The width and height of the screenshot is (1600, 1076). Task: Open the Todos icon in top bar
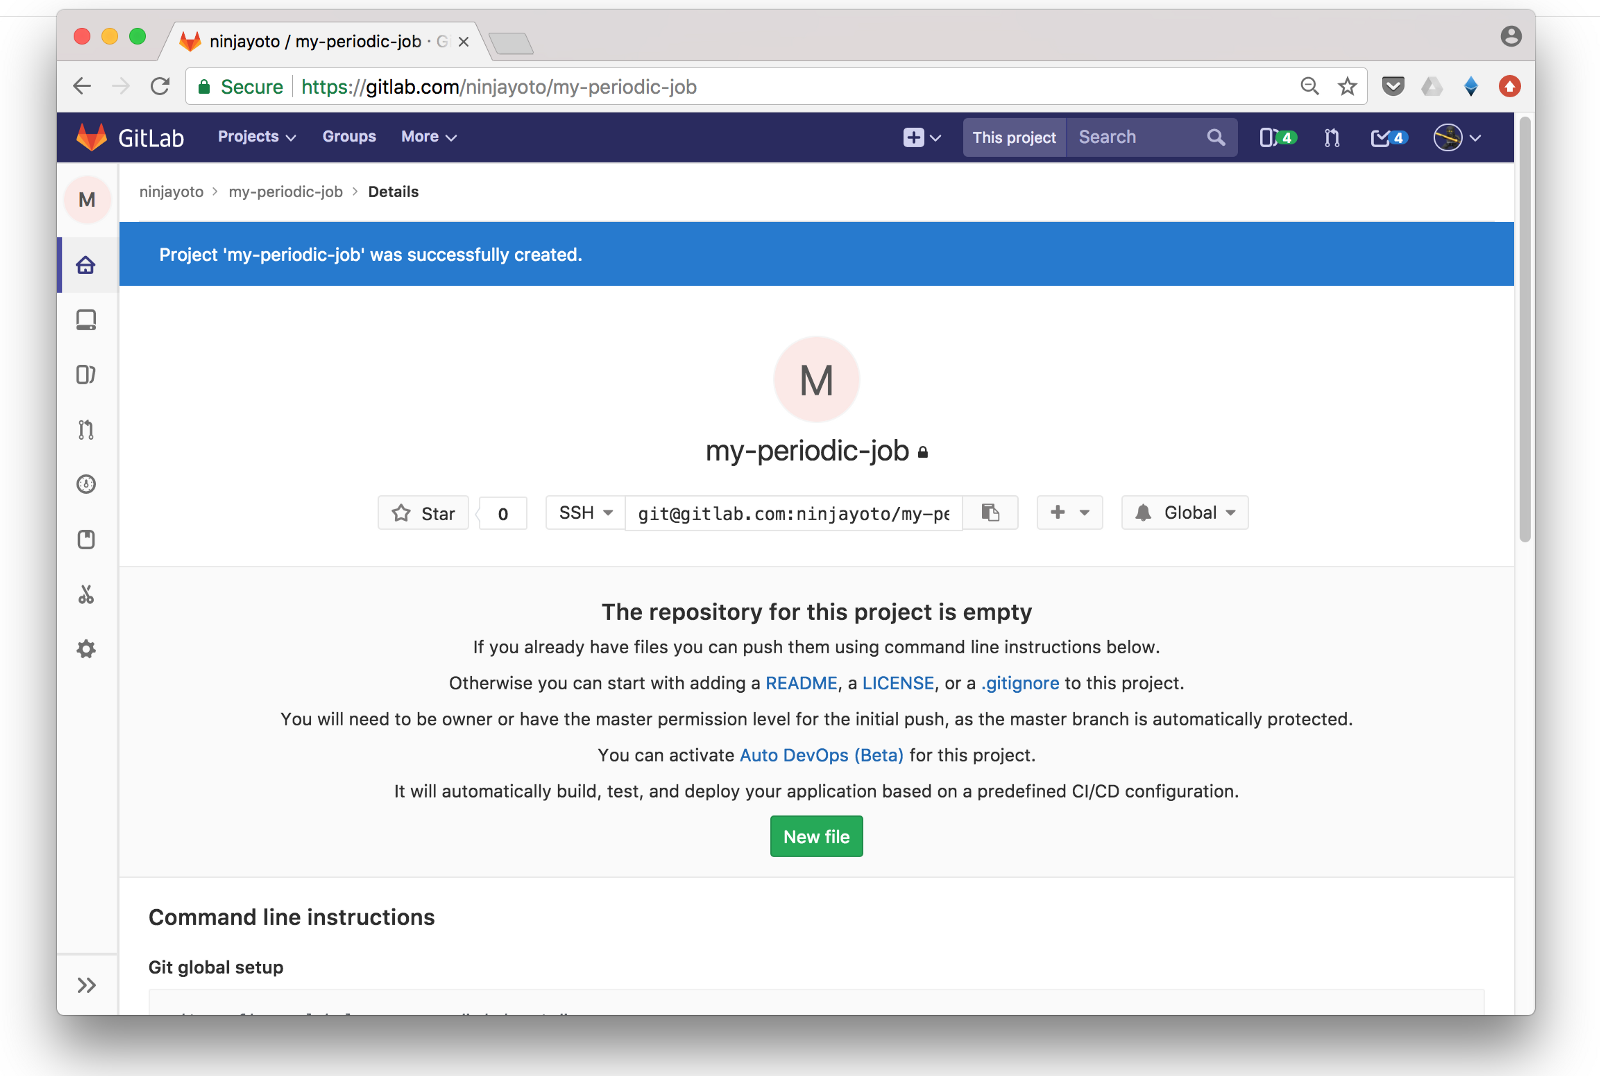1388,138
